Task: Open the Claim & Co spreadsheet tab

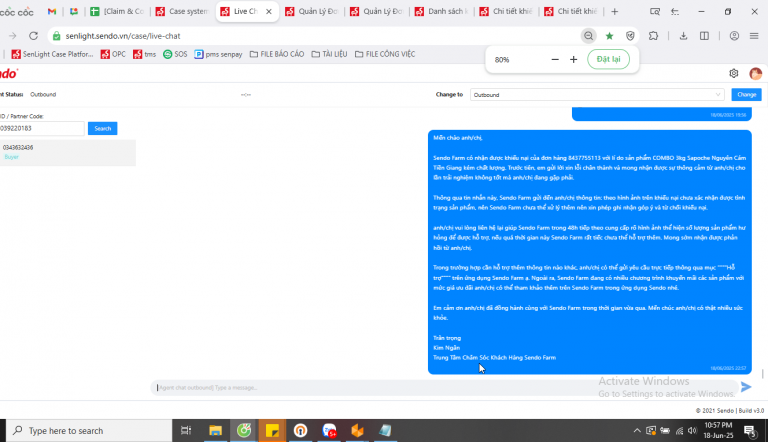Action: (x=117, y=11)
